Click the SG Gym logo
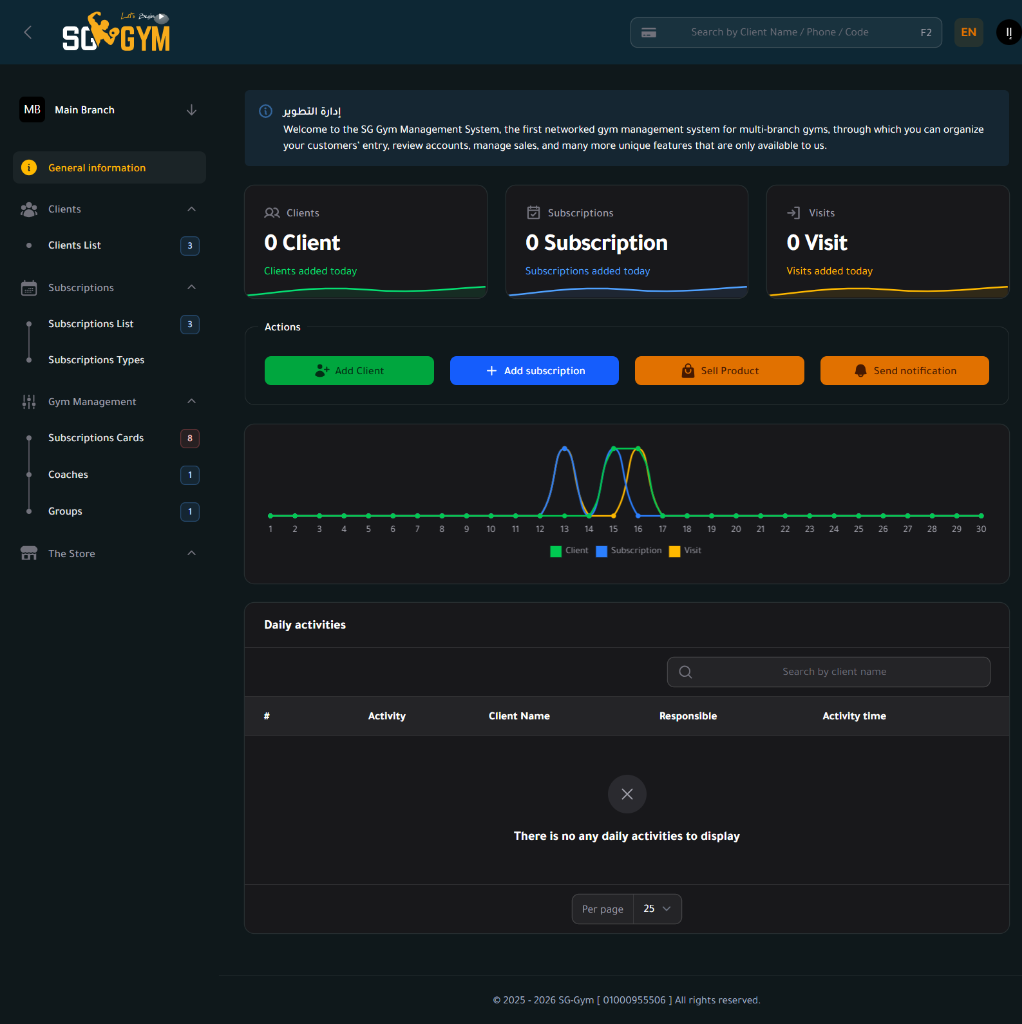Image resolution: width=1022 pixels, height=1024 pixels. (x=116, y=31)
